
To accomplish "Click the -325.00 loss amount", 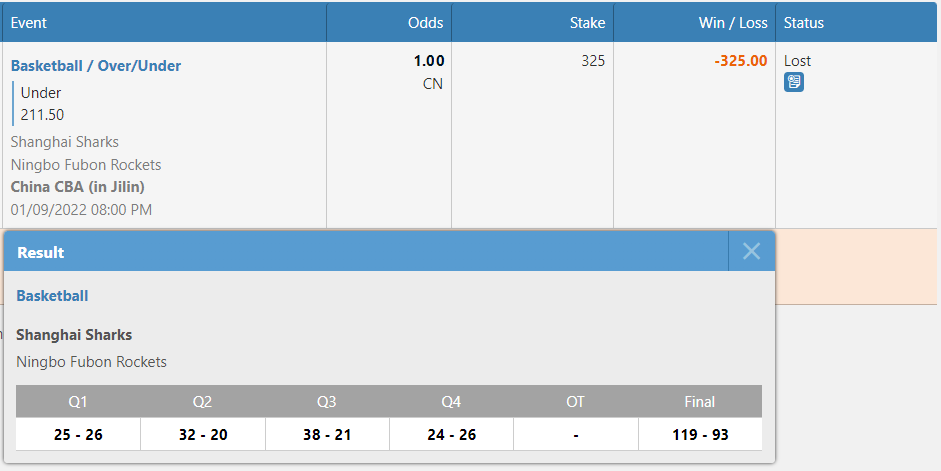I will [740, 61].
